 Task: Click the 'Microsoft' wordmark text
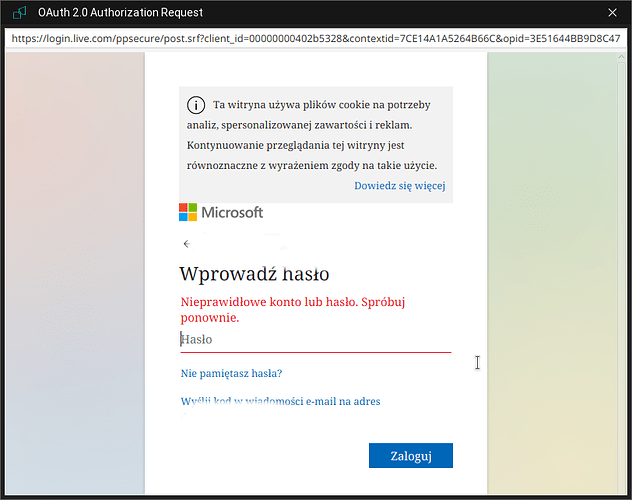tap(232, 212)
